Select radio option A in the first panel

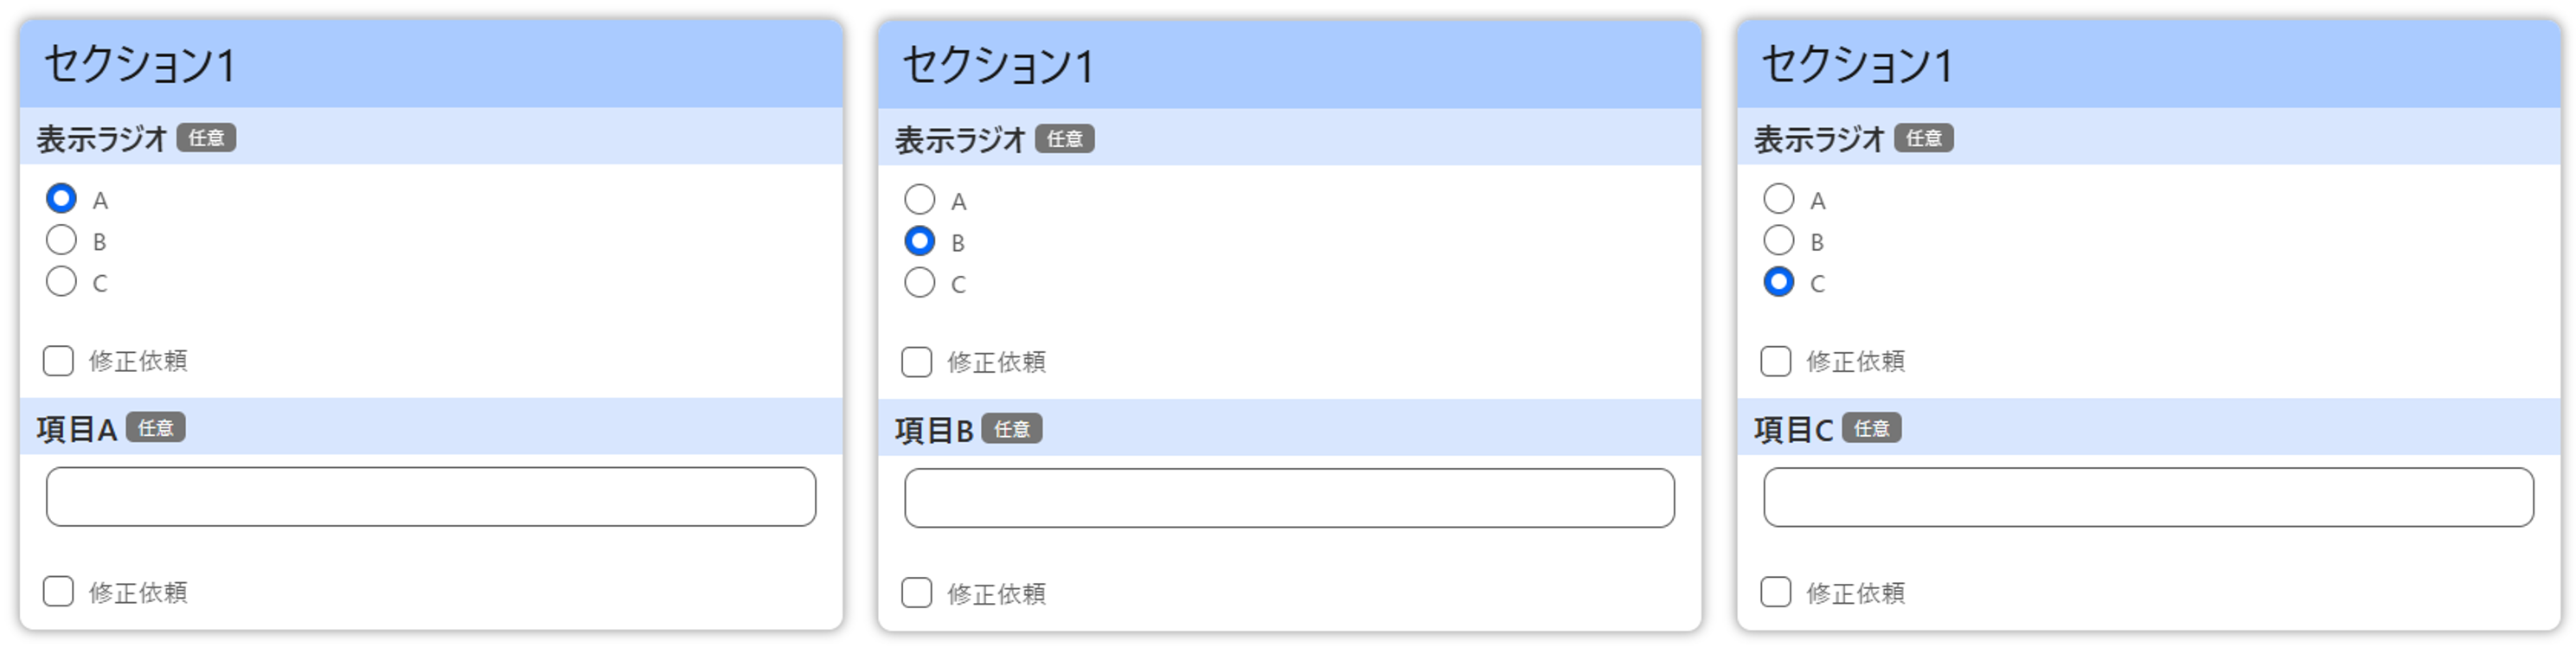pyautogui.click(x=62, y=199)
